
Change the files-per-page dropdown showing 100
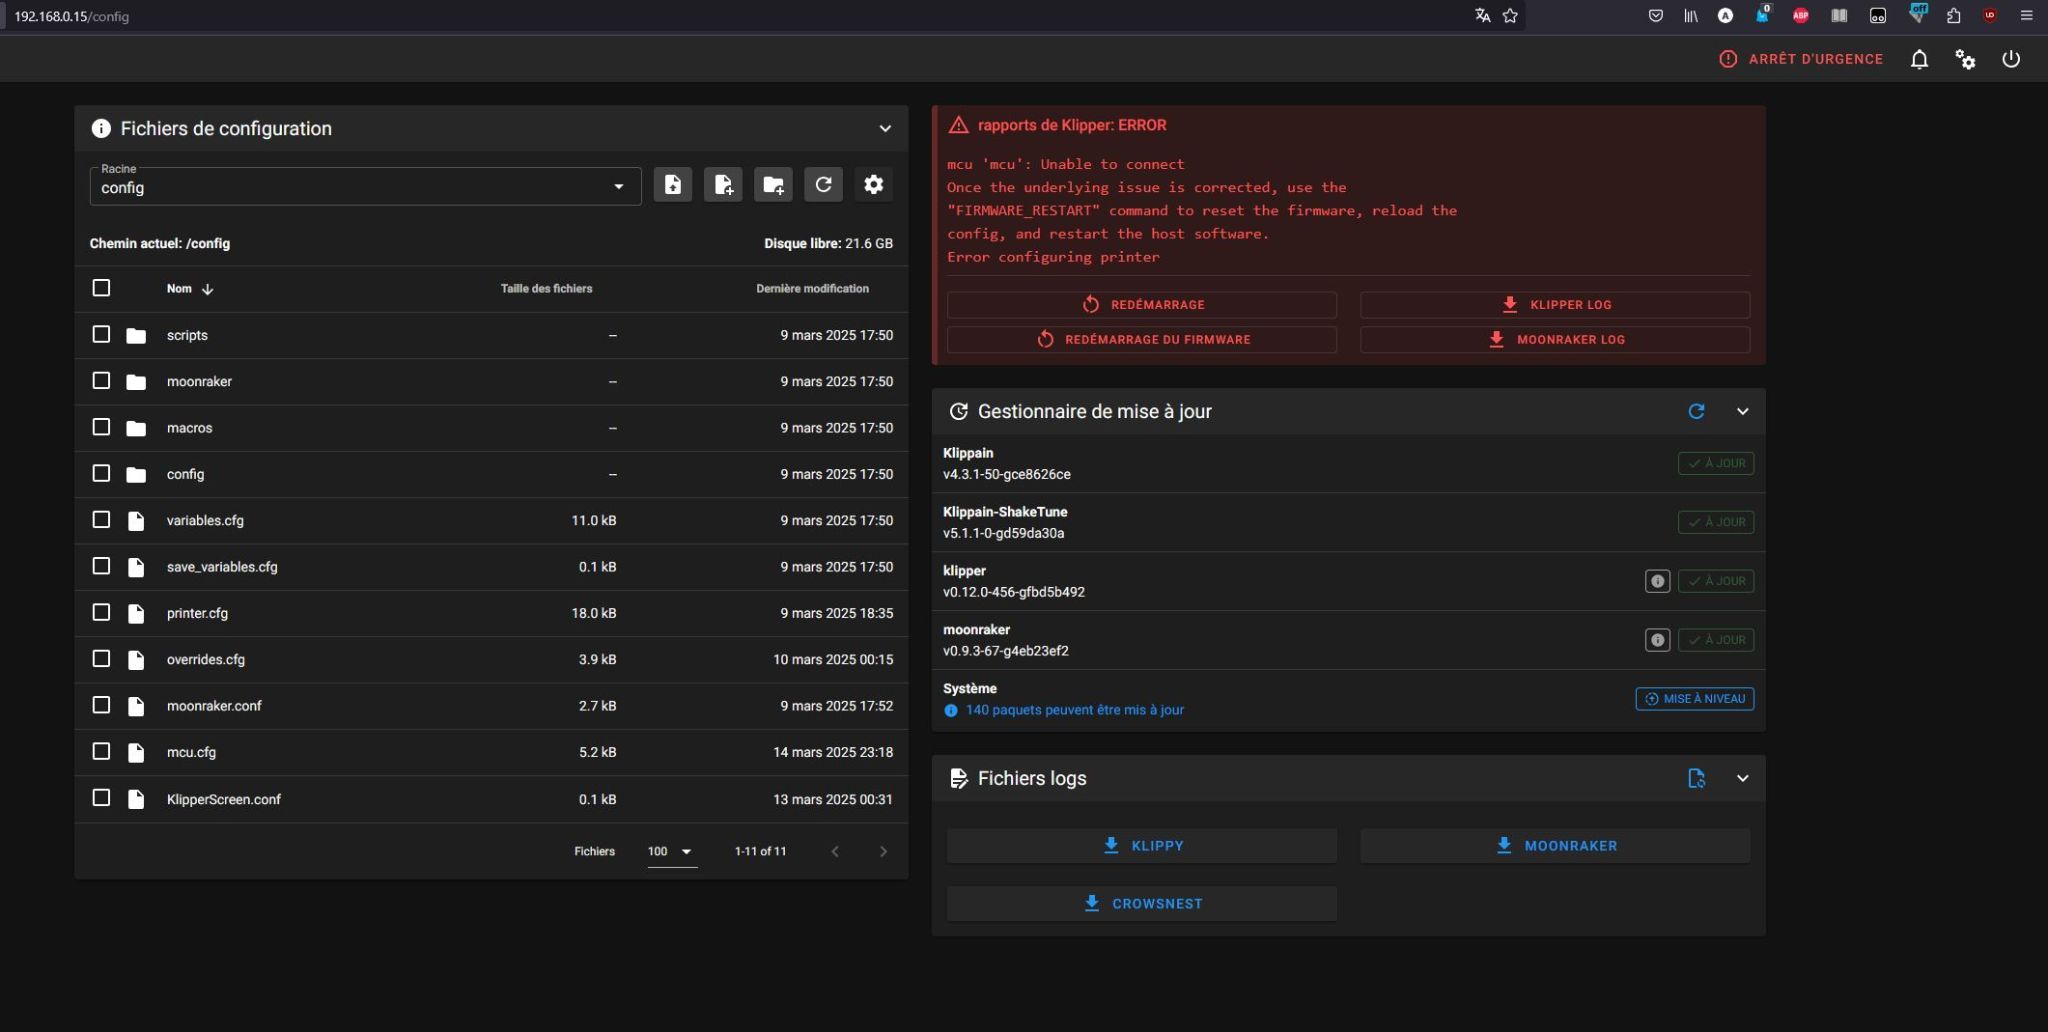(671, 852)
